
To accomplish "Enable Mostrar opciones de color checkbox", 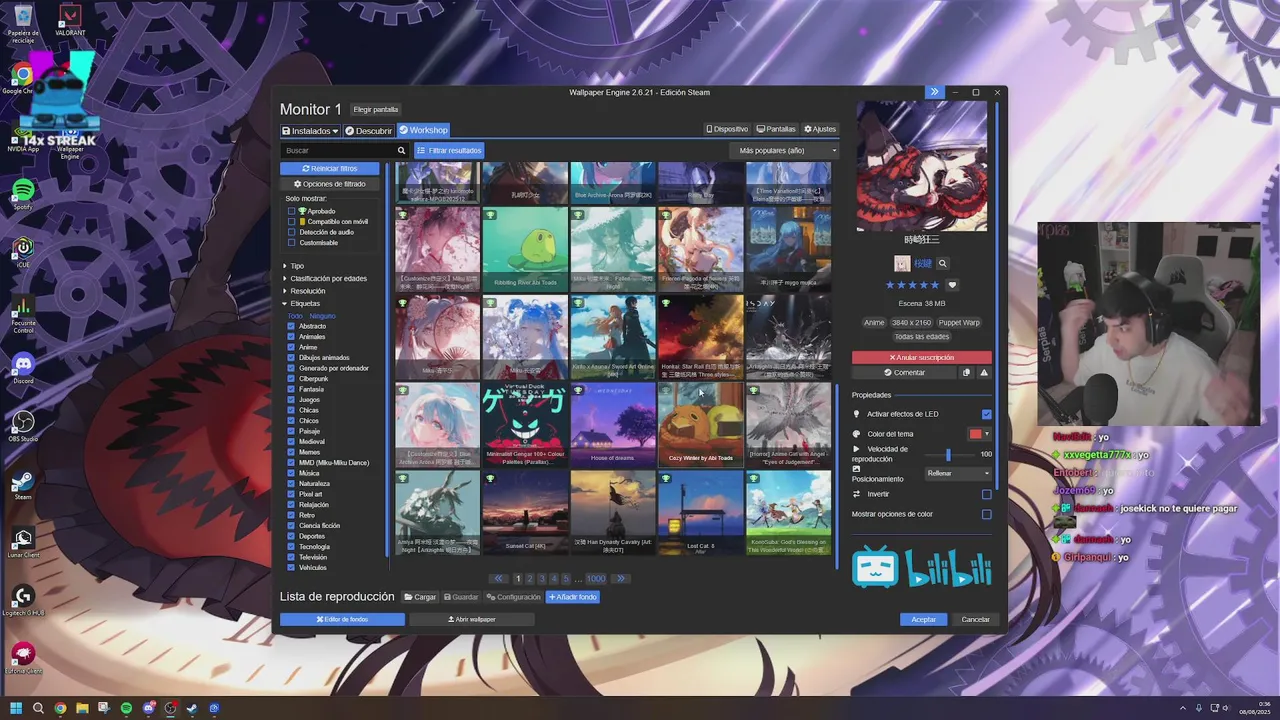I will (x=987, y=514).
